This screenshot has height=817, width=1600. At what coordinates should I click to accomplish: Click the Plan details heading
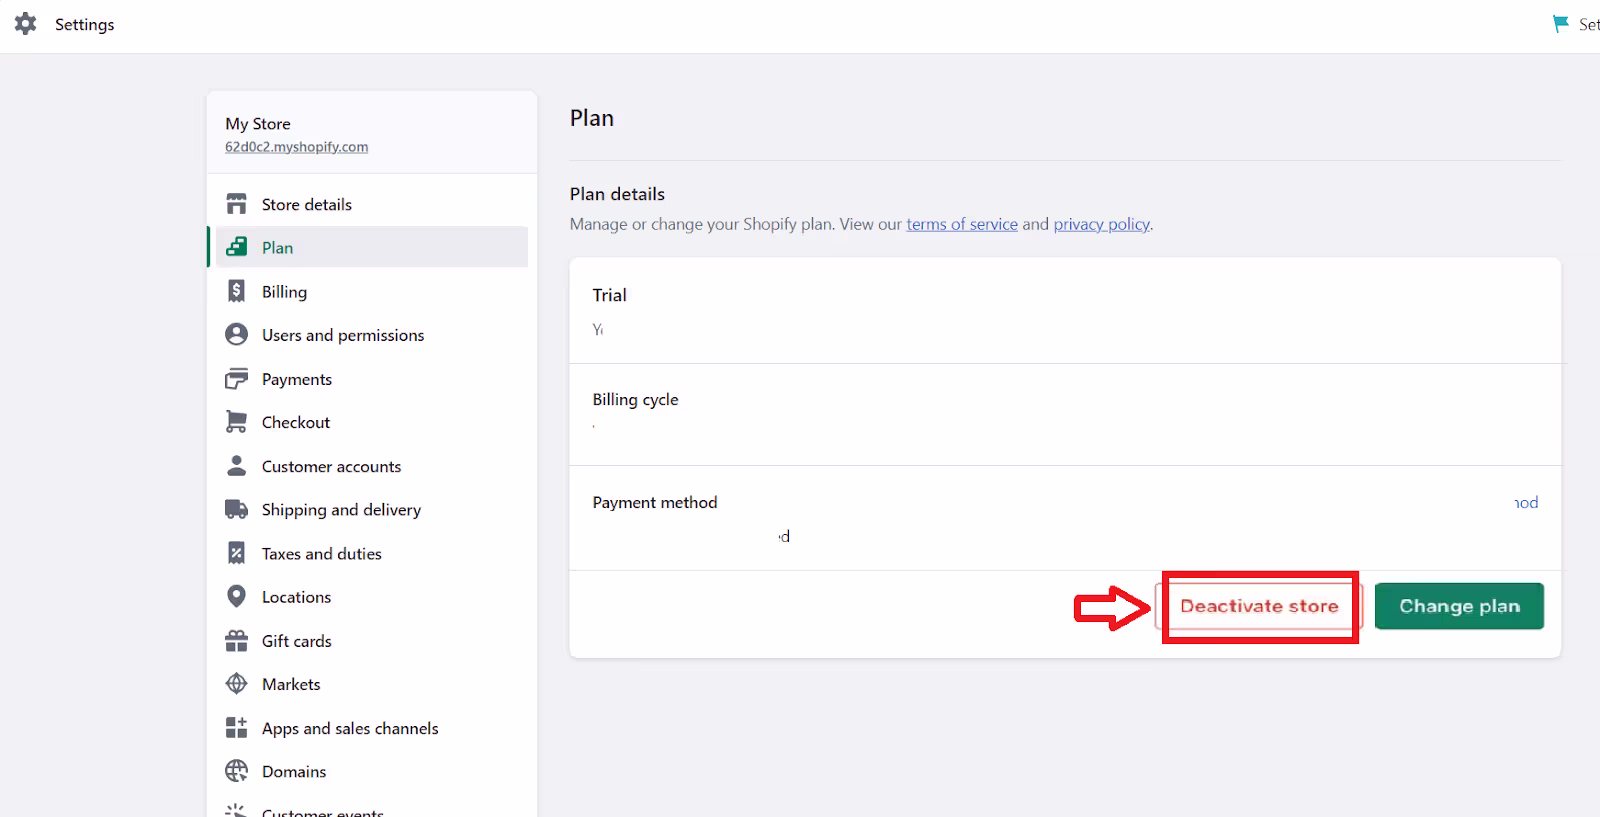click(617, 194)
